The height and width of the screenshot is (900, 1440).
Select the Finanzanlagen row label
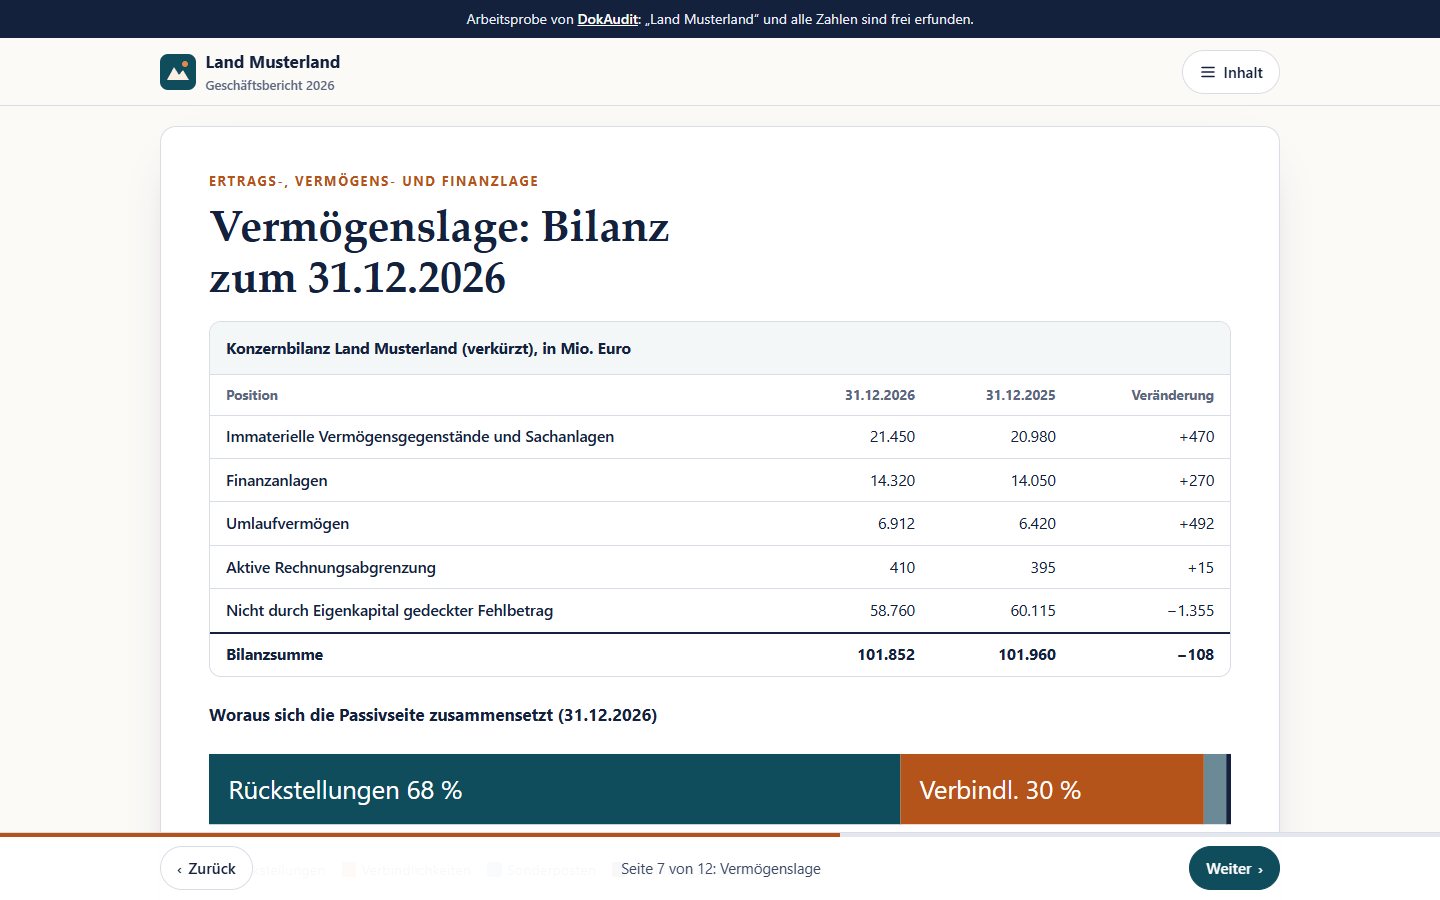(x=277, y=480)
